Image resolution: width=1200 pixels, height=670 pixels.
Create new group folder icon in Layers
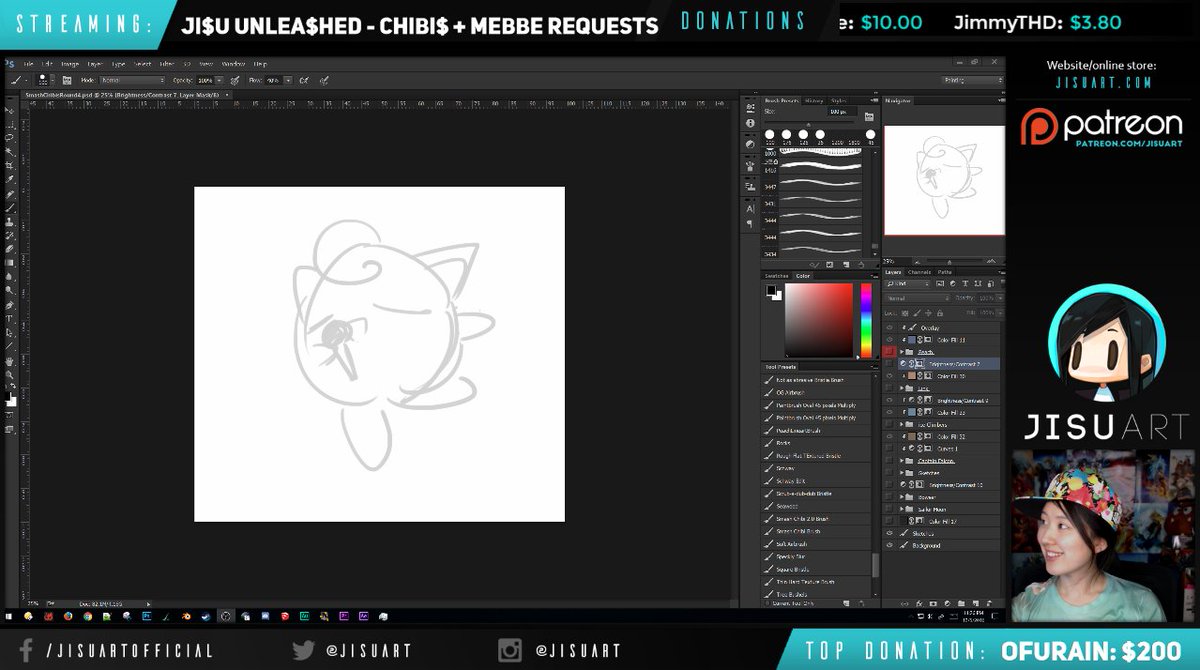click(961, 604)
